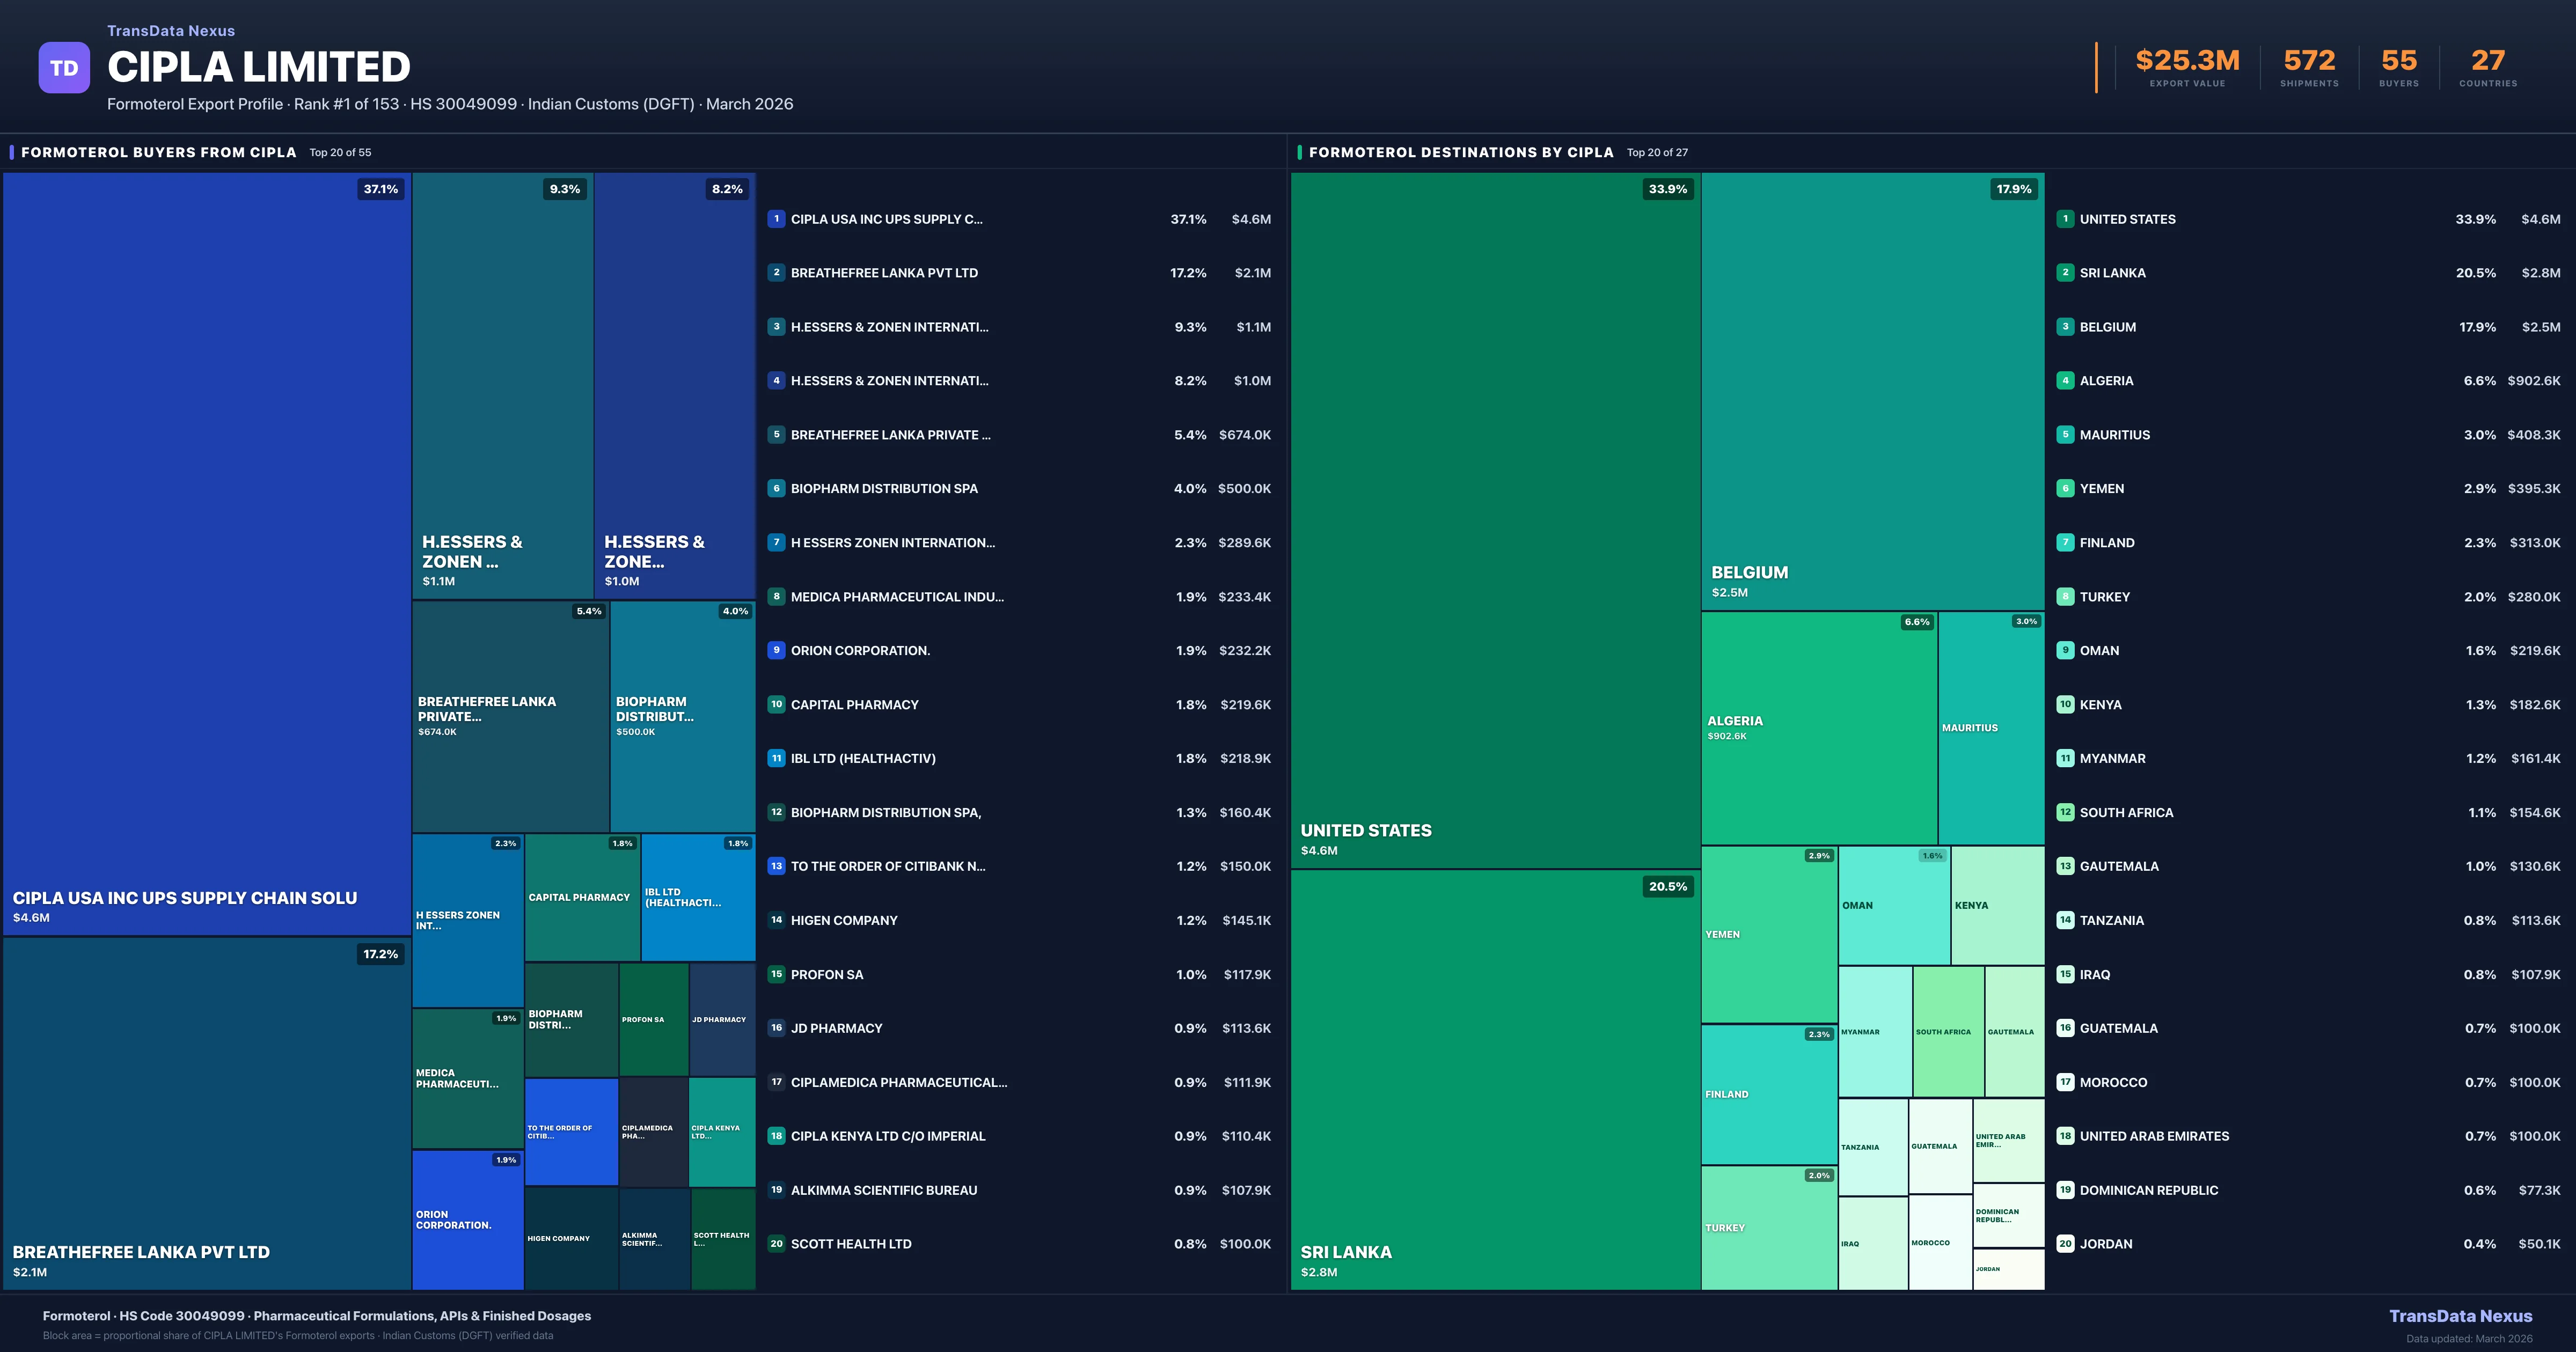Click rank 13 badge beside Citibank buyer

[776, 866]
